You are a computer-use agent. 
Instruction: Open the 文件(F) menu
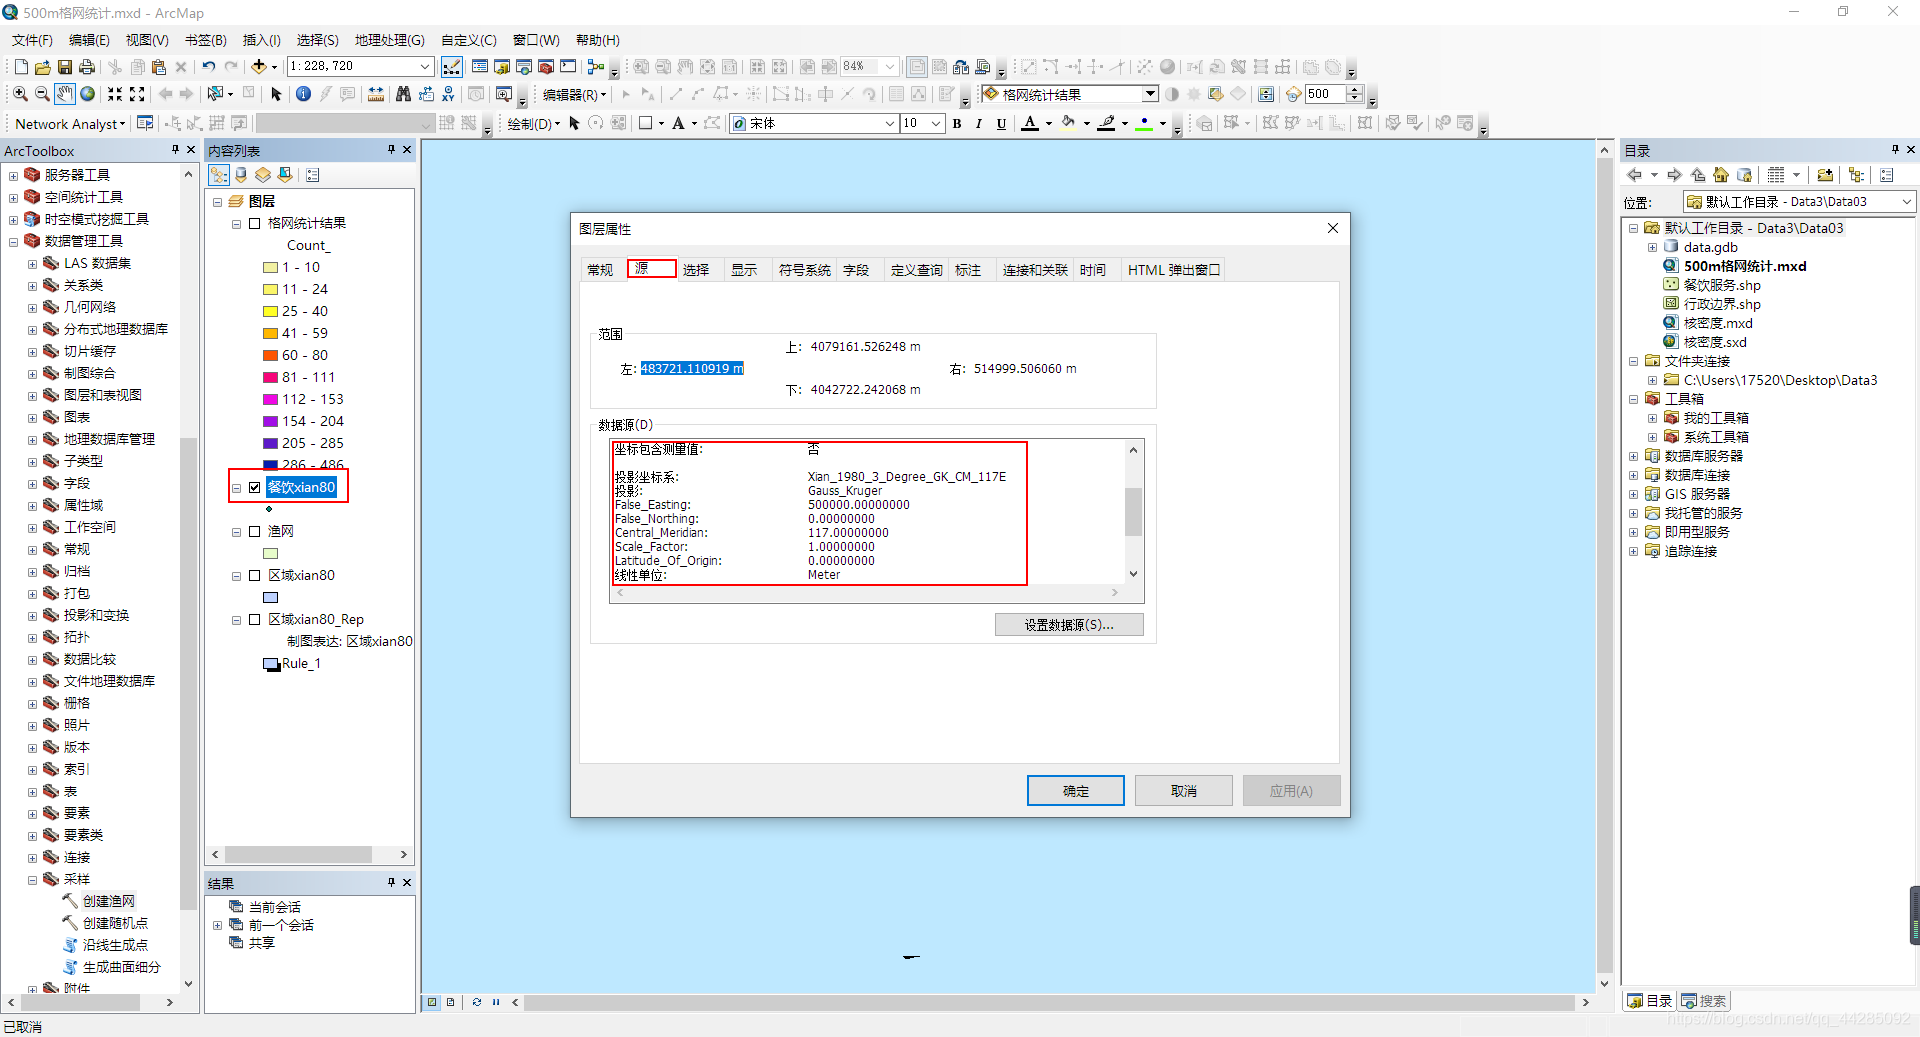[x=32, y=40]
